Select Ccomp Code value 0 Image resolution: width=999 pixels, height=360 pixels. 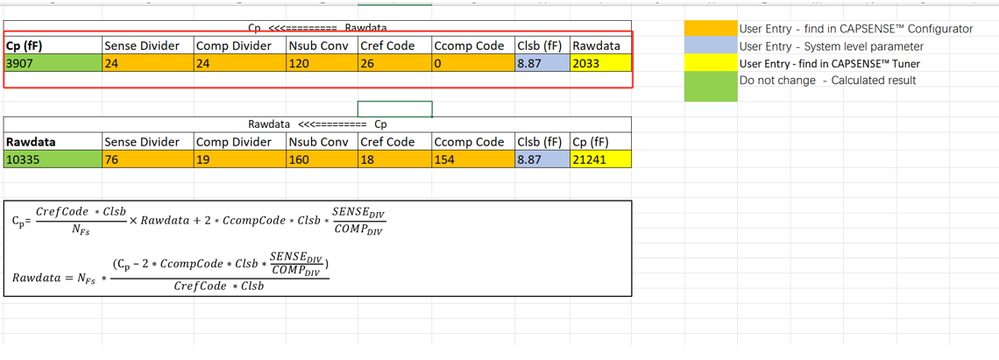[x=473, y=63]
